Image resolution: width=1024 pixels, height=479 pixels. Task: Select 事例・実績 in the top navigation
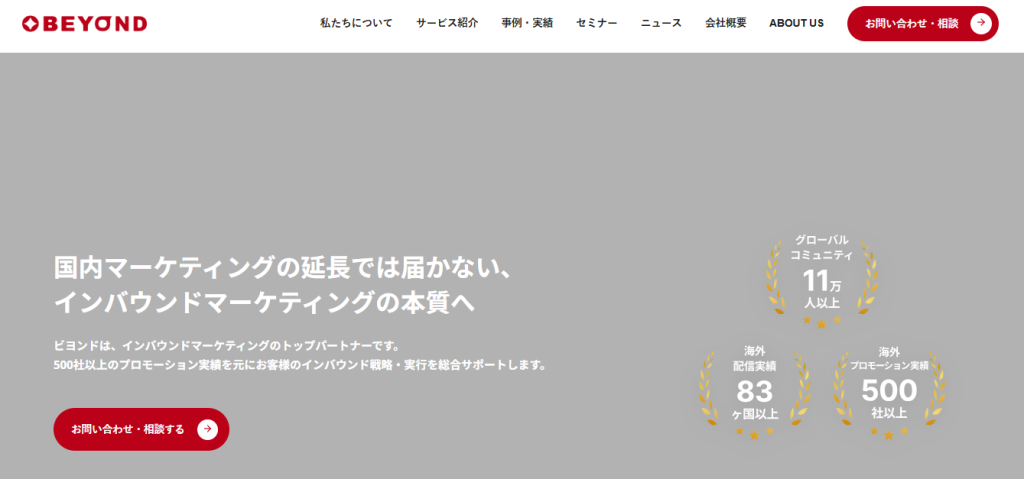(x=527, y=23)
